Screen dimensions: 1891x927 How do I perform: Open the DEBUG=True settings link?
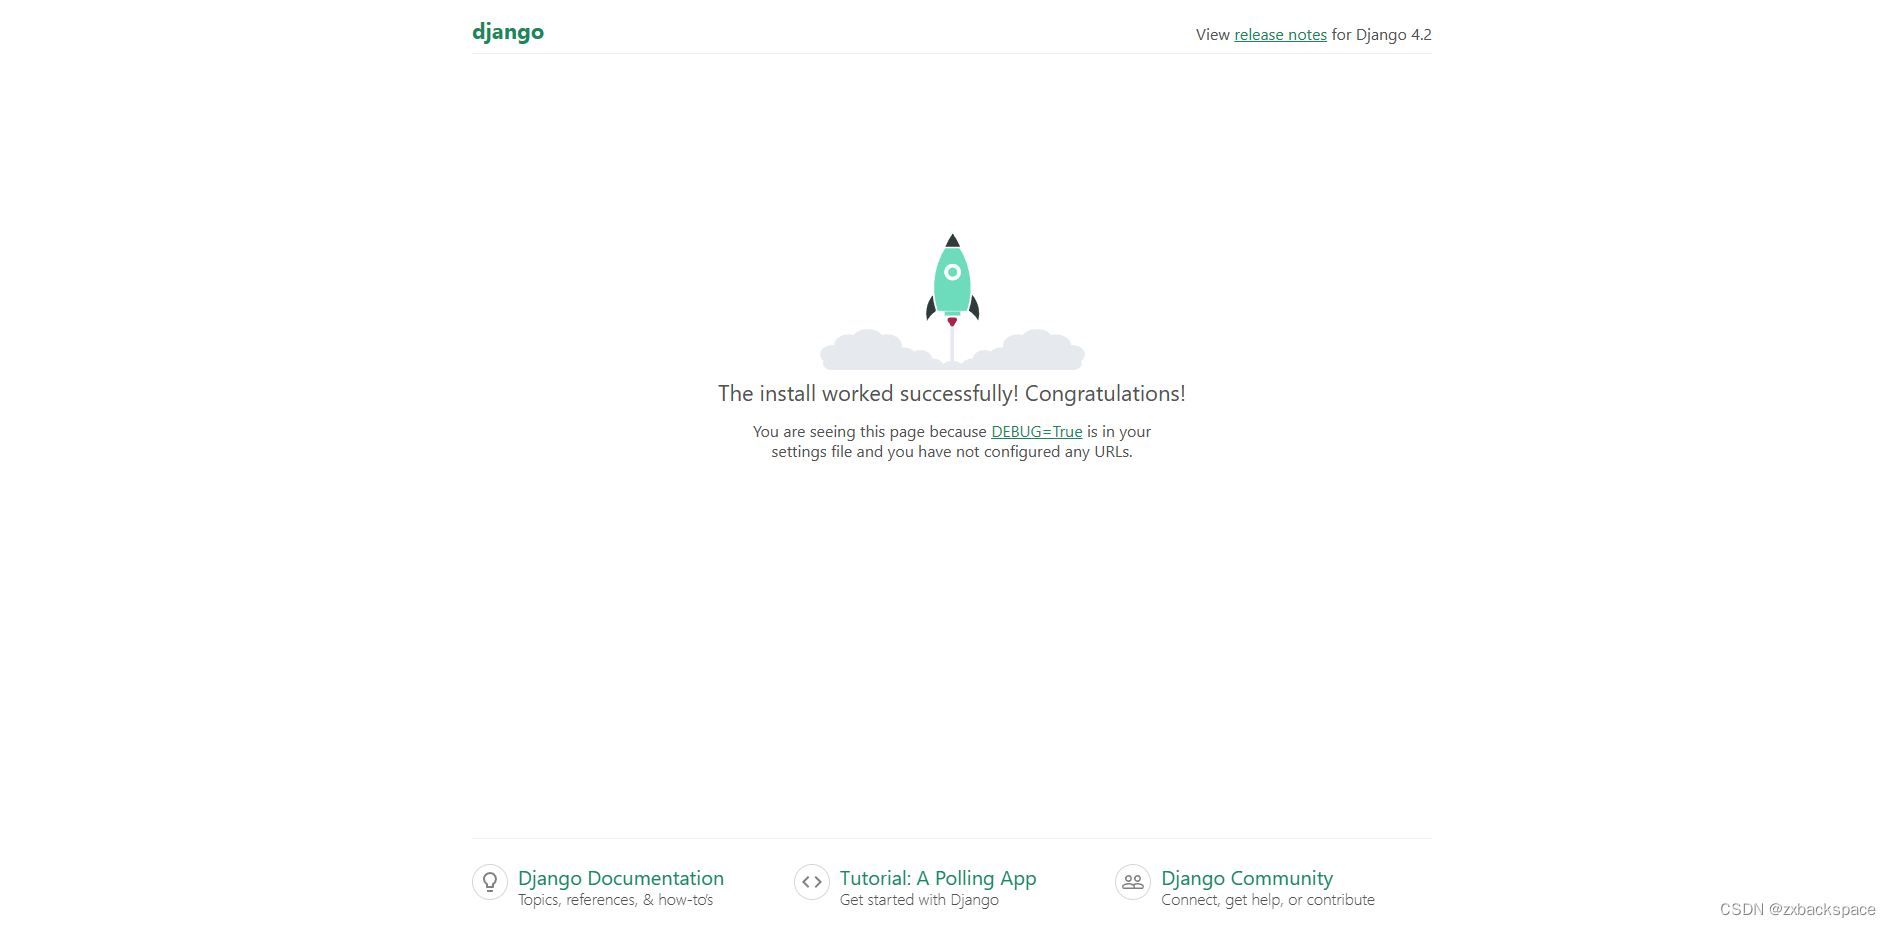coord(1036,432)
